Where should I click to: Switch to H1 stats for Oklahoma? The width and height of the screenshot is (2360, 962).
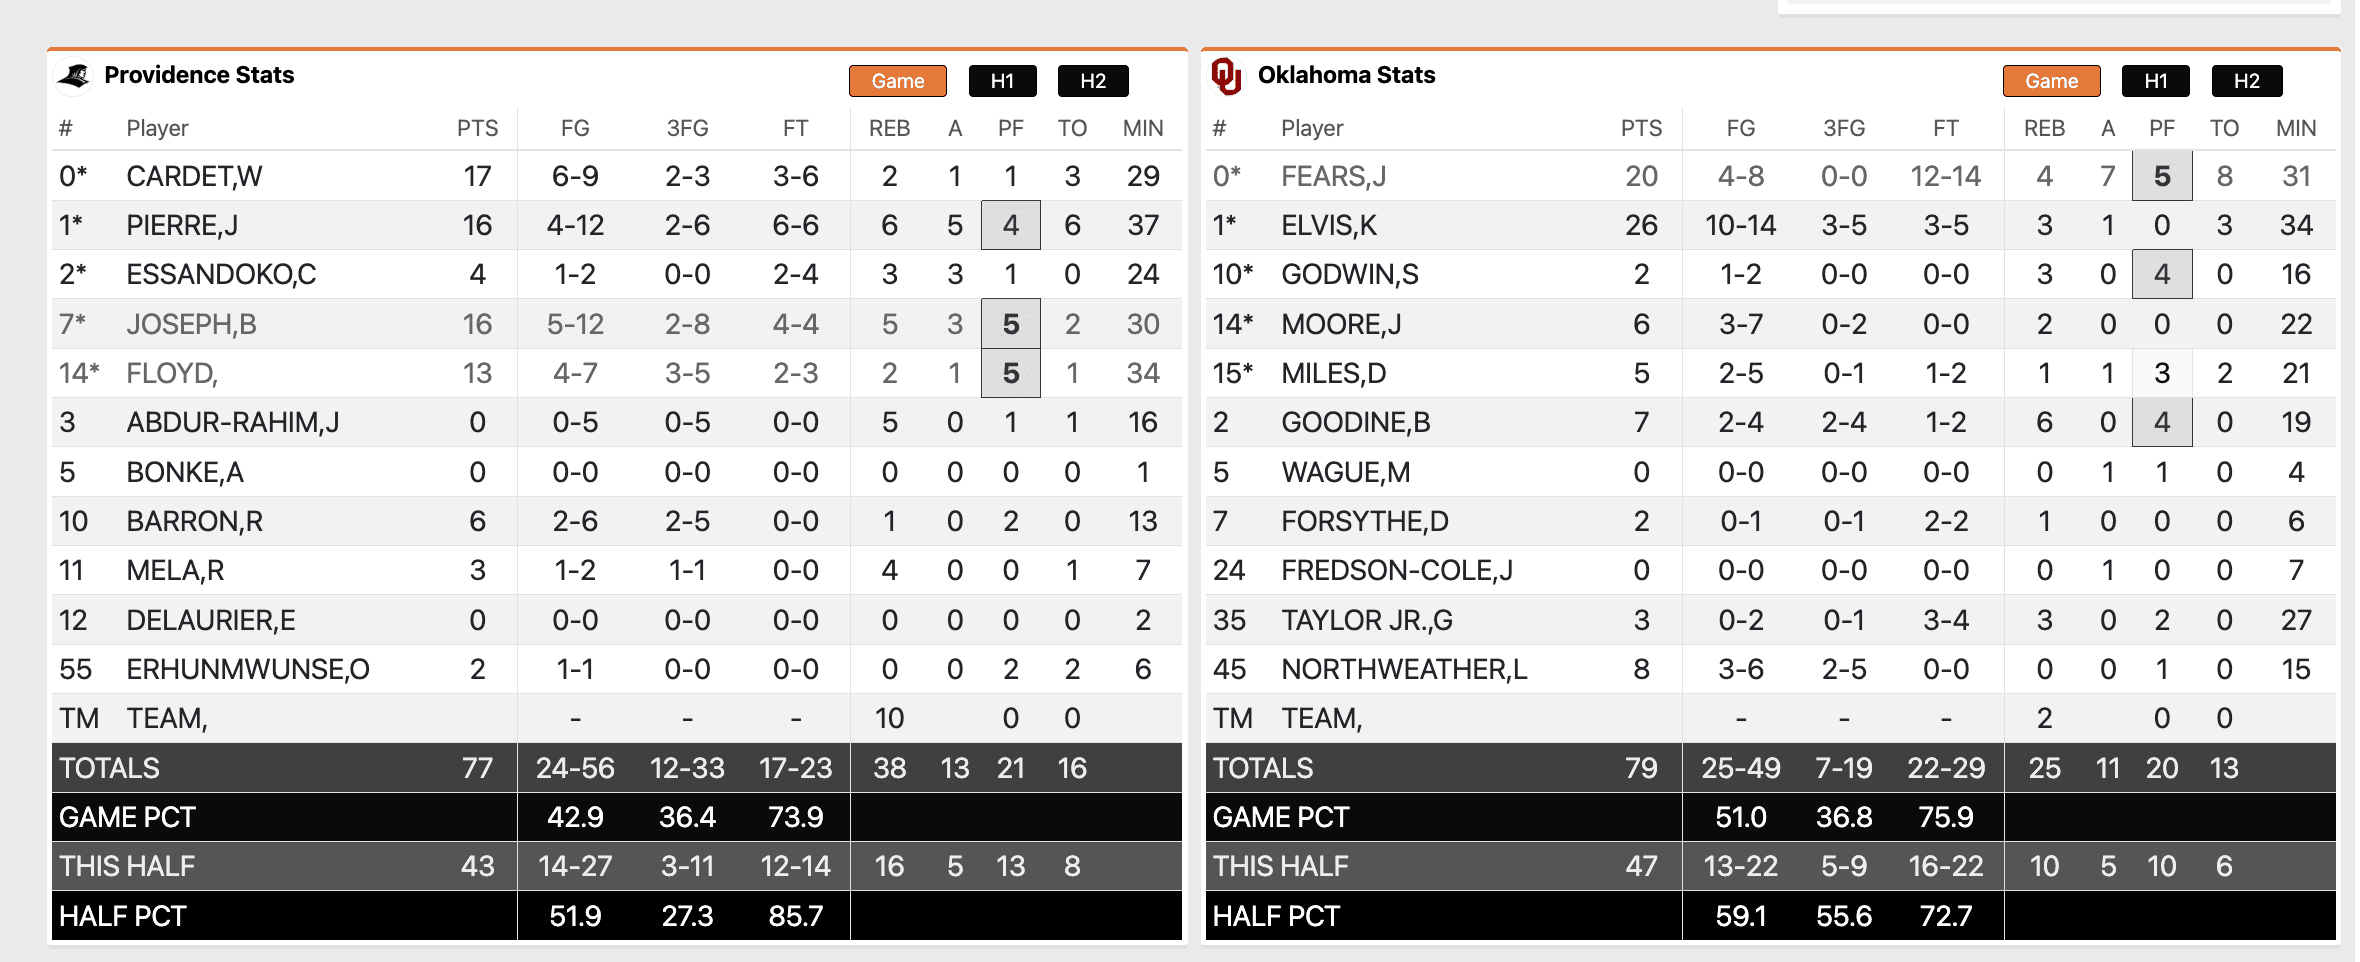coord(2156,81)
